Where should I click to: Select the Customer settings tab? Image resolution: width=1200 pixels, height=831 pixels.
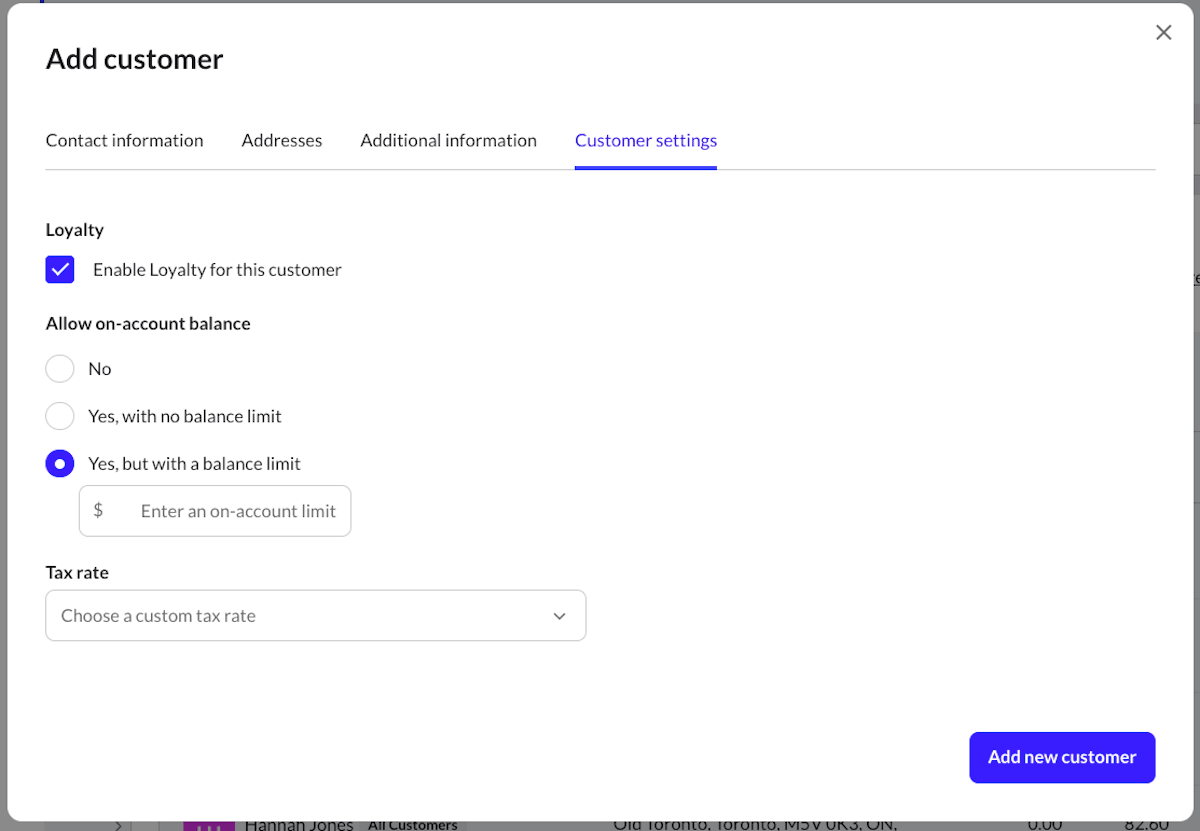tap(646, 141)
